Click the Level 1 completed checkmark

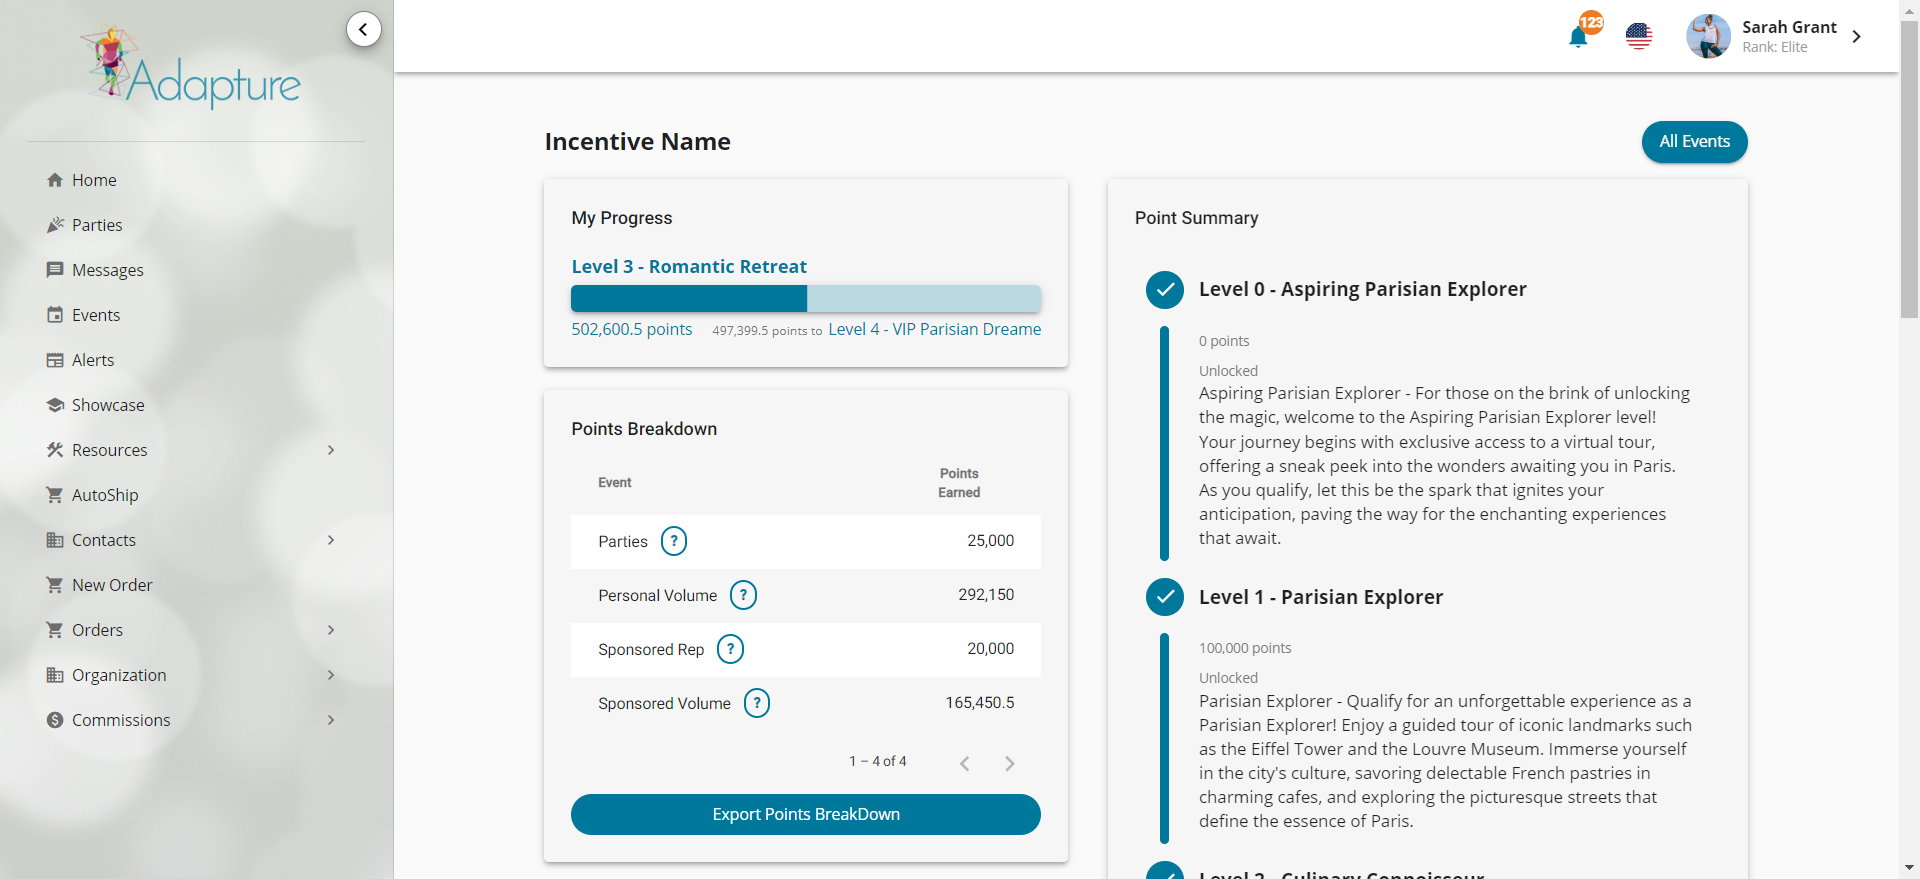[x=1164, y=597]
